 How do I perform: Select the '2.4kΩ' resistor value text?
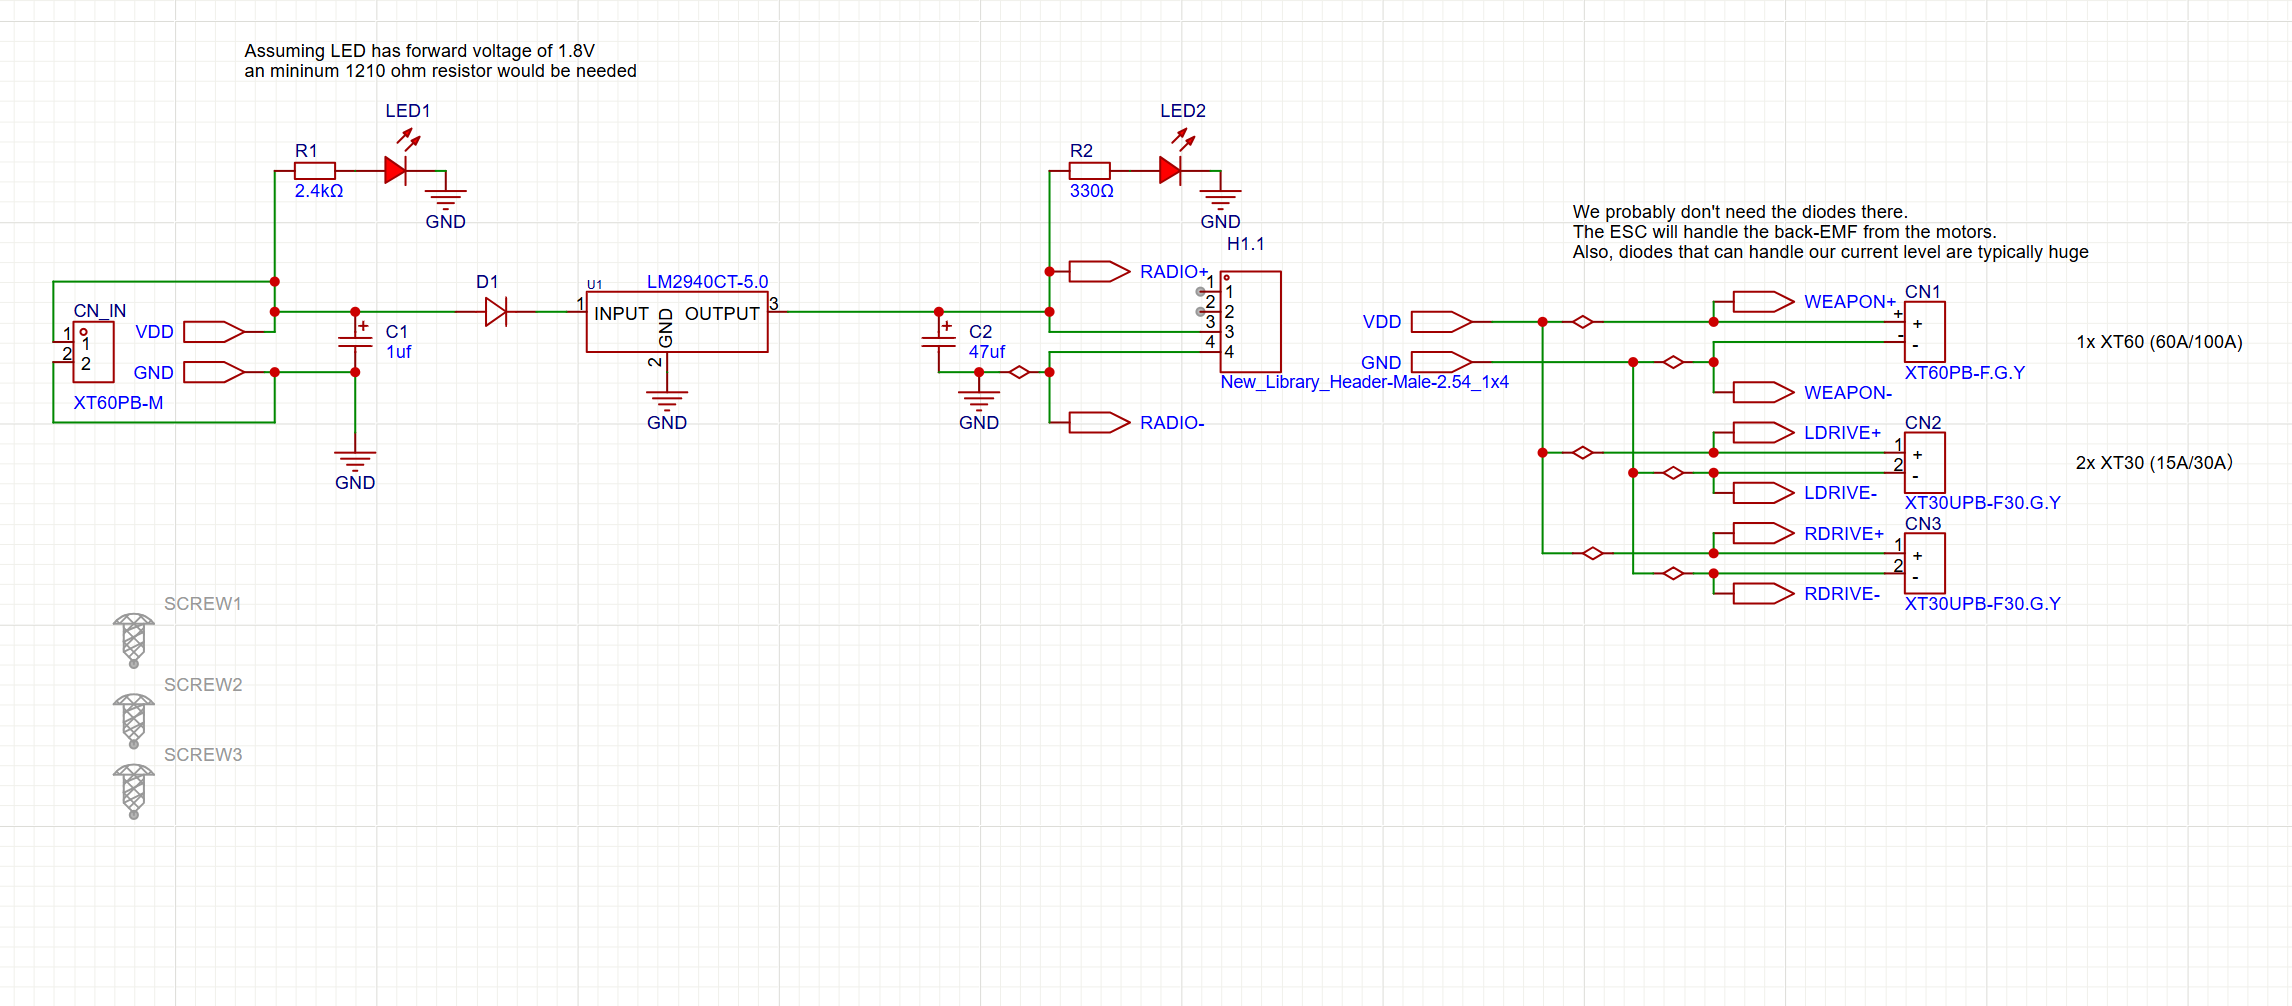(x=319, y=191)
